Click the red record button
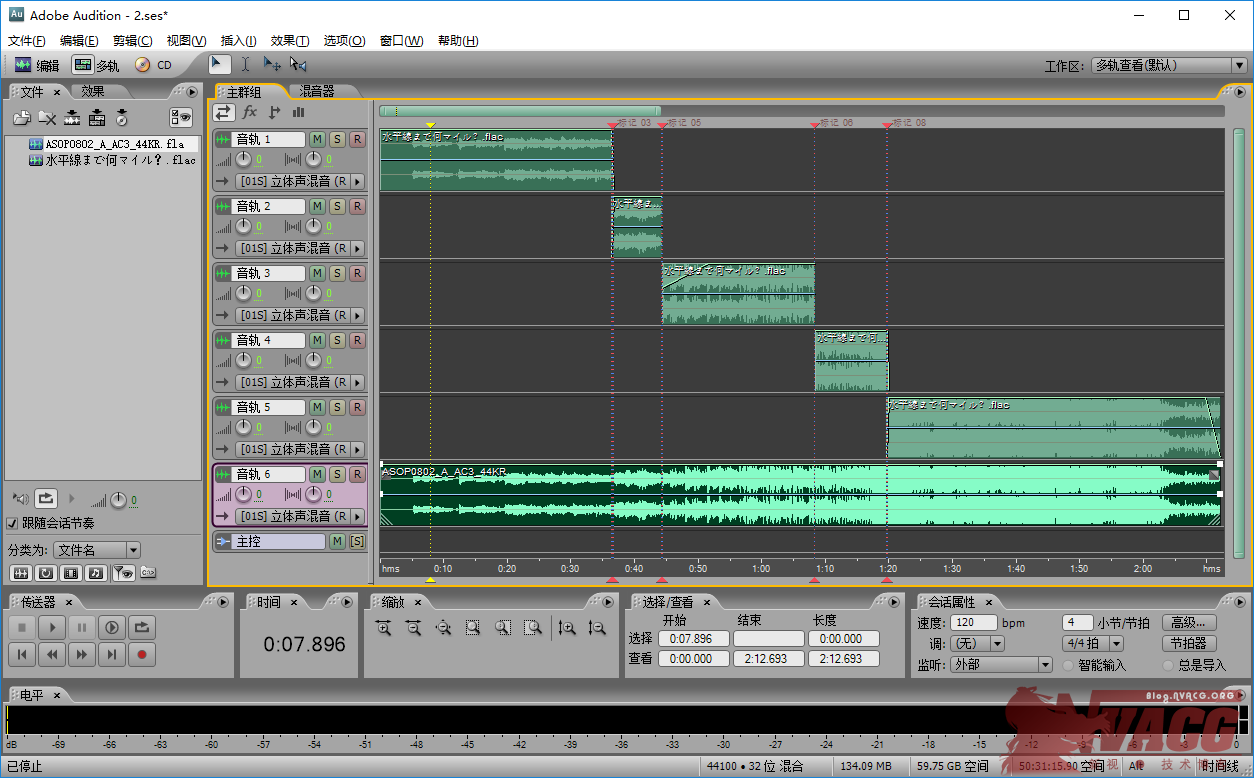This screenshot has height=778, width=1254. click(x=142, y=655)
